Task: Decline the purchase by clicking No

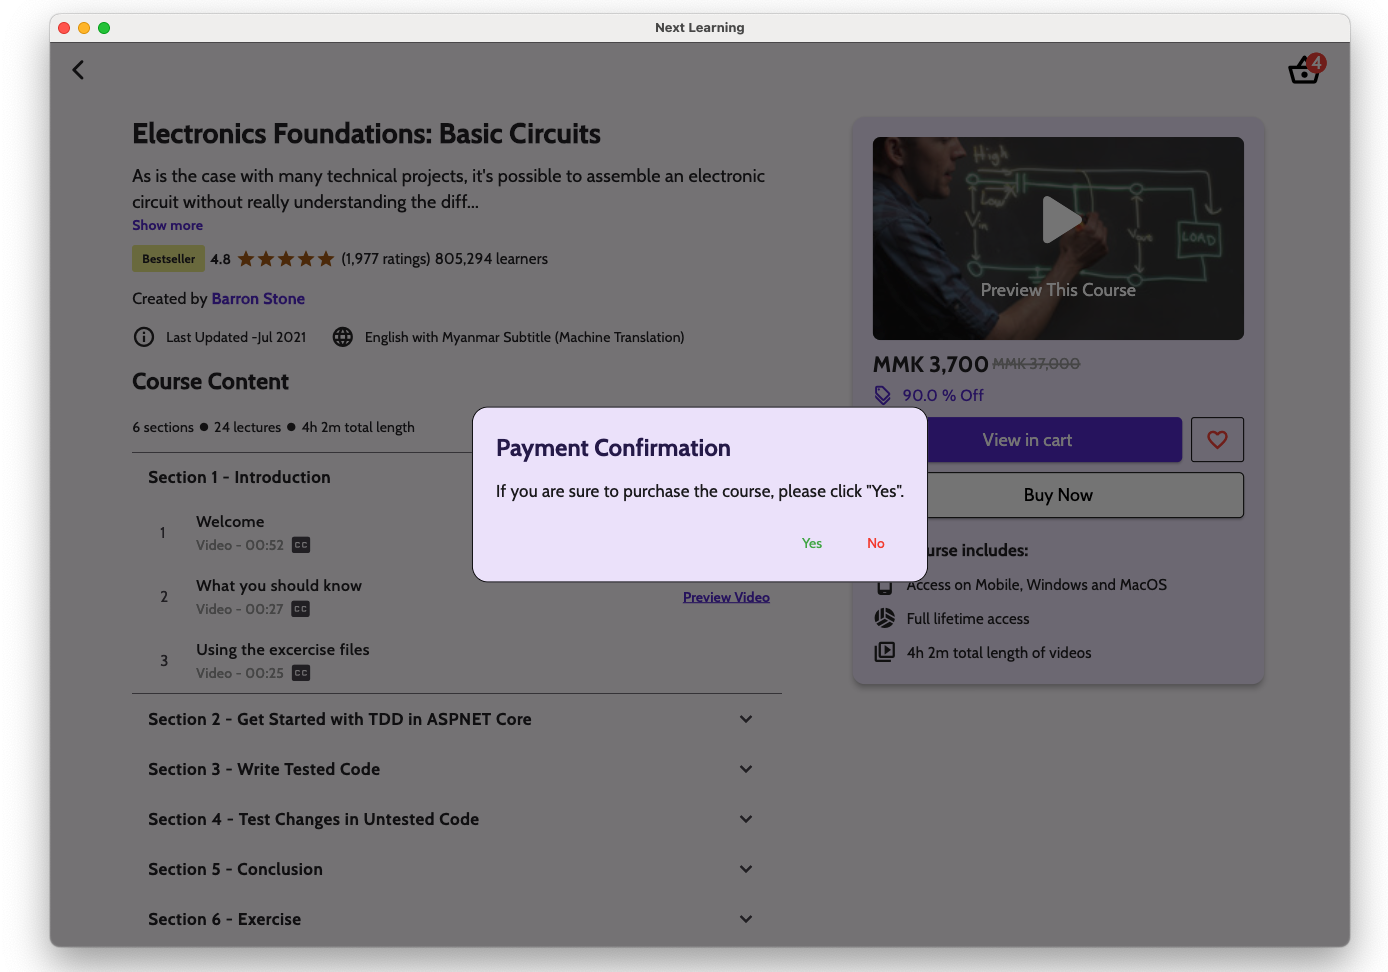Action: [876, 543]
